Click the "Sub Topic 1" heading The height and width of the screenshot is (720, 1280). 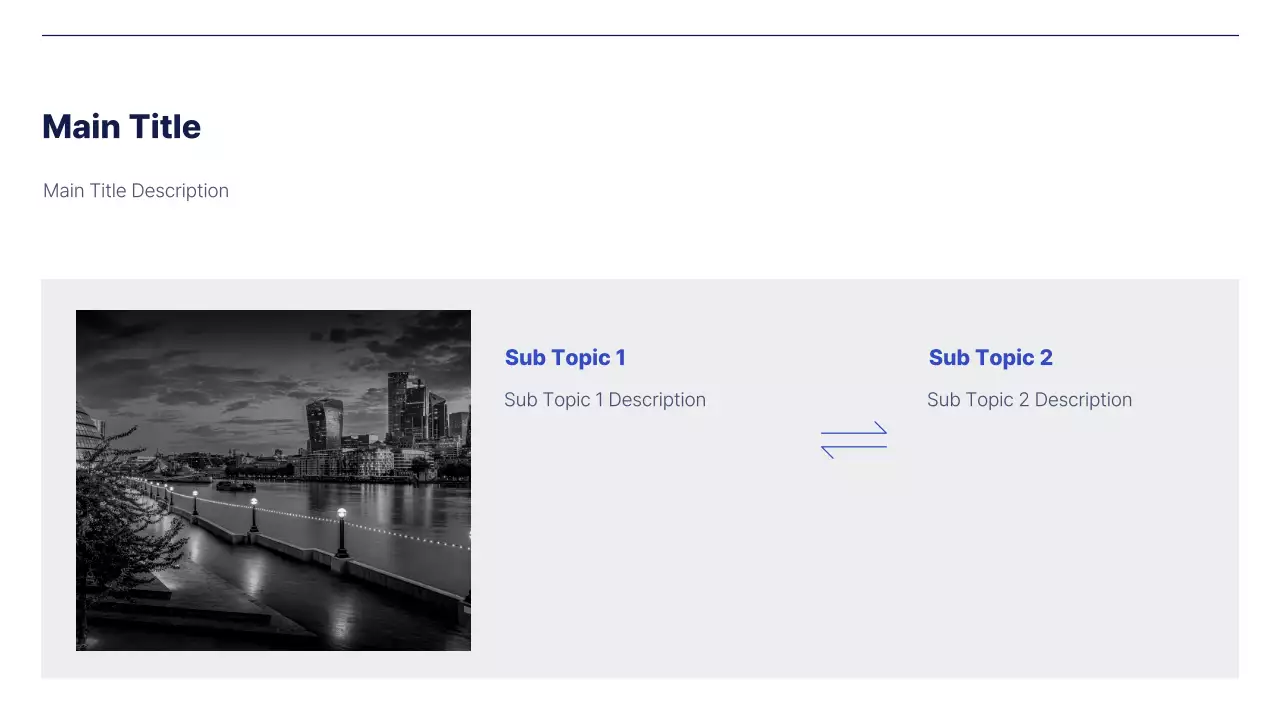click(565, 358)
